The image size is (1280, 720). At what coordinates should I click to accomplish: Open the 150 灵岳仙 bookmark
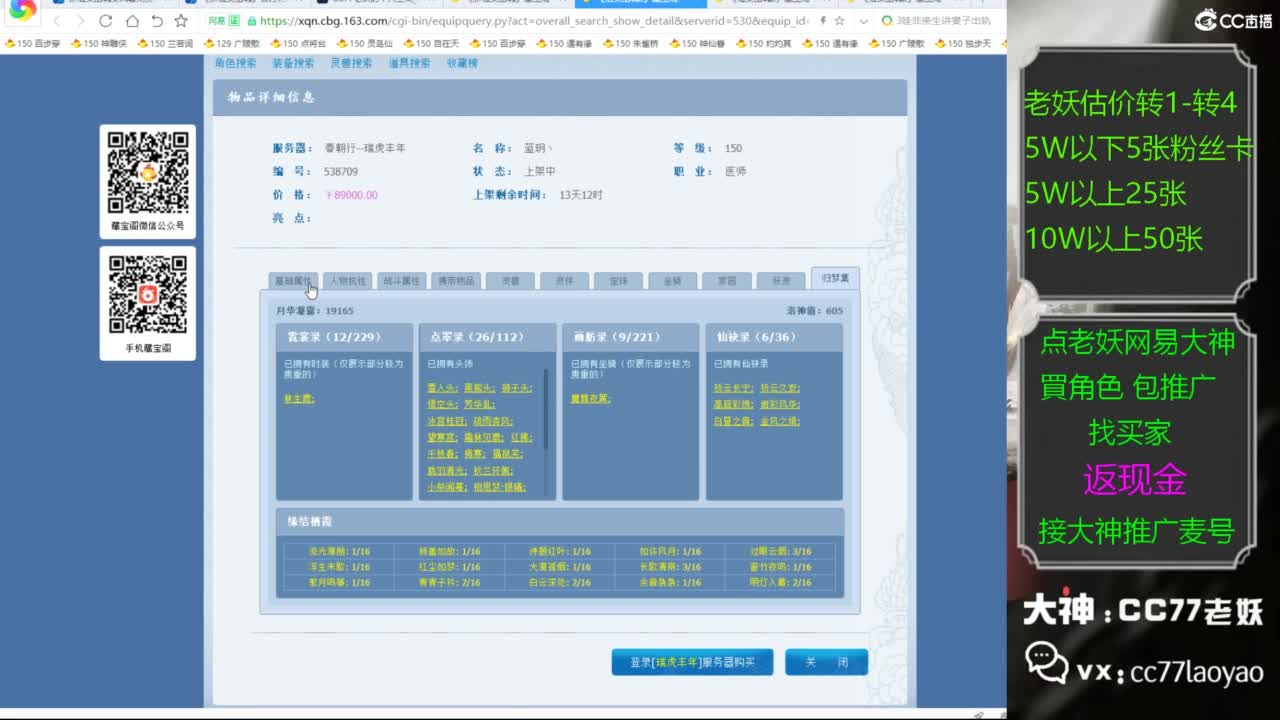click(364, 44)
